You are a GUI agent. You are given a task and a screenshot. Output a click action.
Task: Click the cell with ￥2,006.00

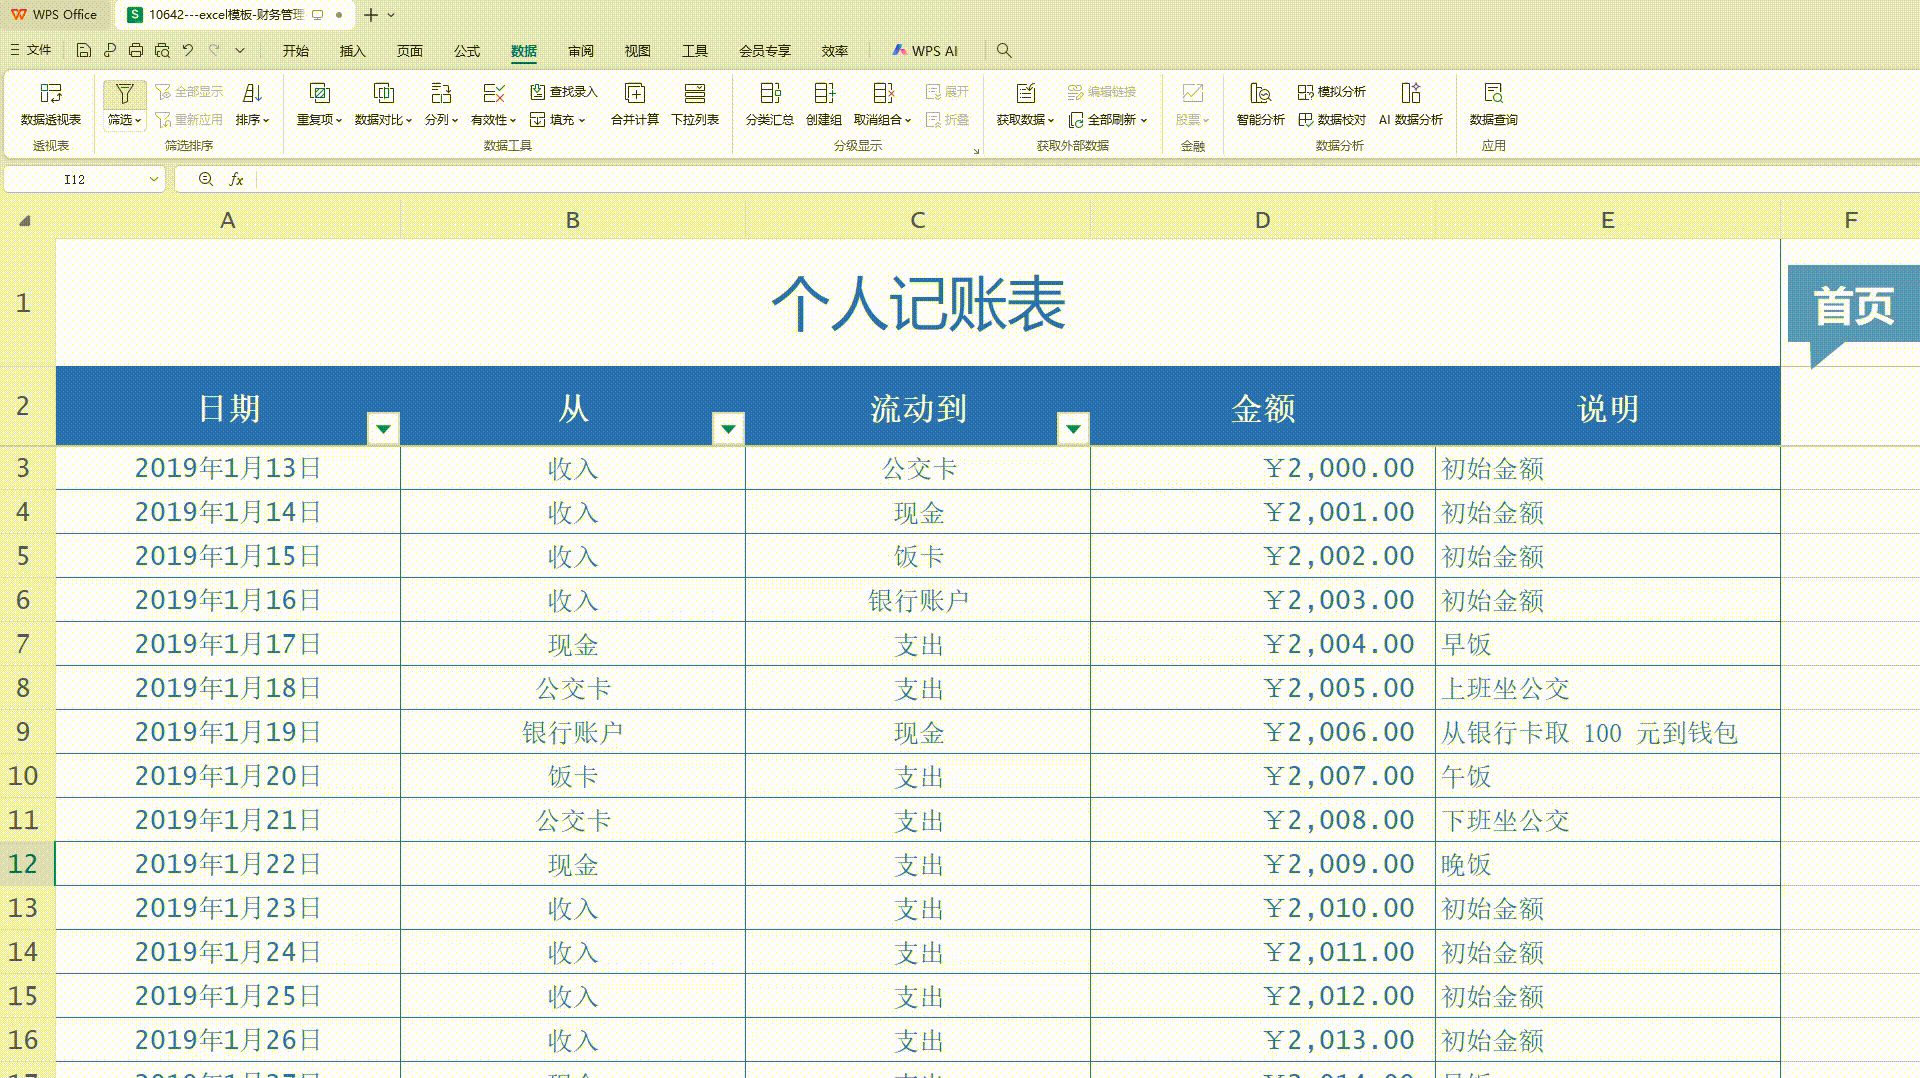[1263, 732]
